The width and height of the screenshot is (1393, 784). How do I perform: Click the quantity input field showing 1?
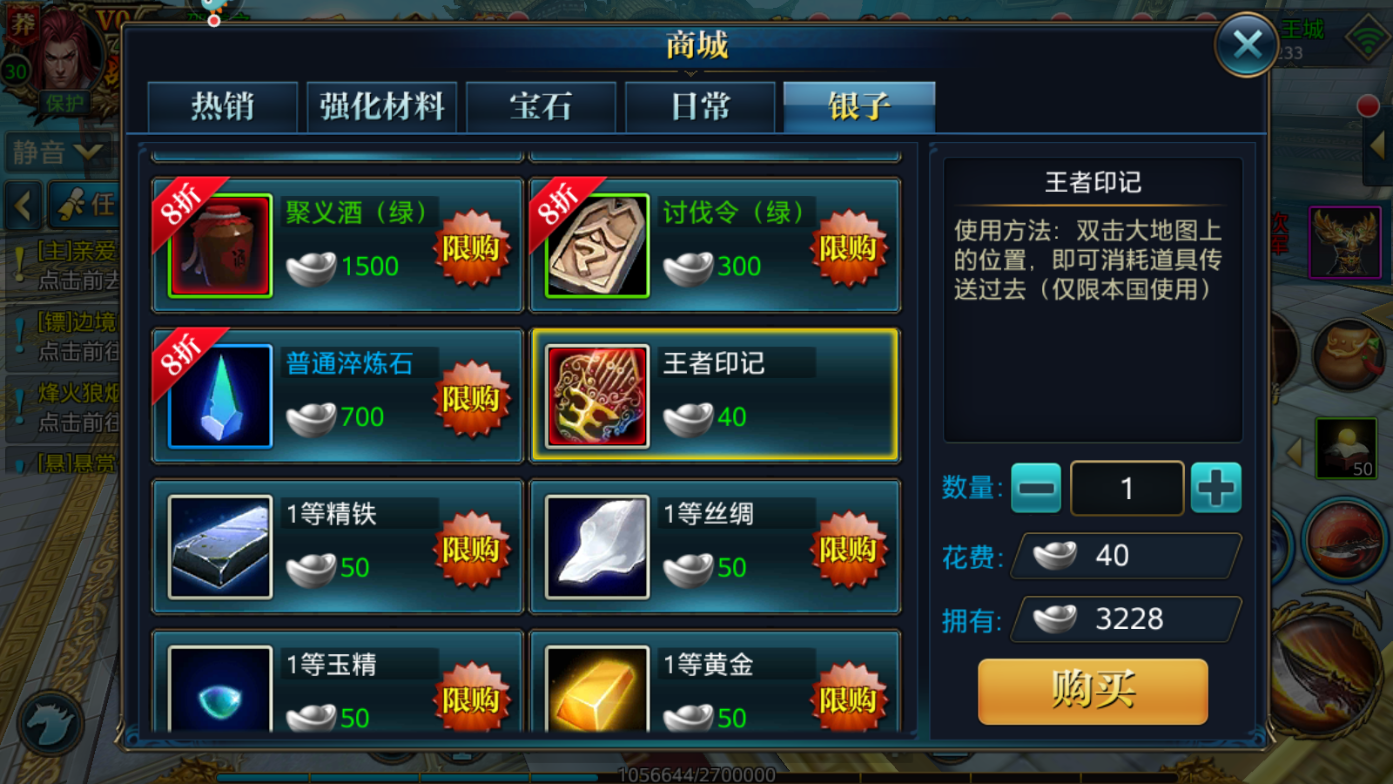point(1127,488)
